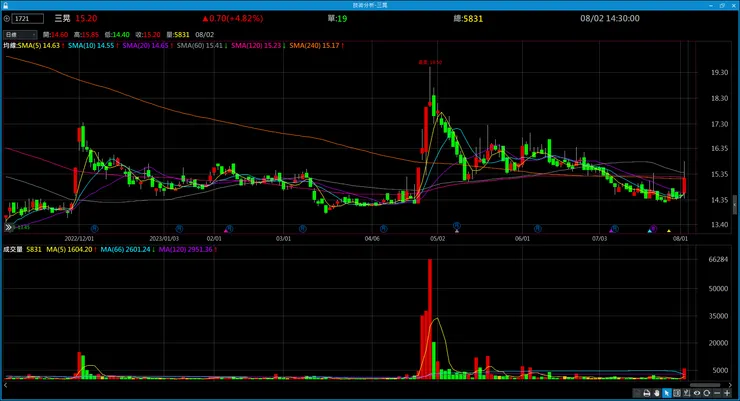740x401 pixels.
Task: Click the circle marker near 02/01
Action: [229, 228]
